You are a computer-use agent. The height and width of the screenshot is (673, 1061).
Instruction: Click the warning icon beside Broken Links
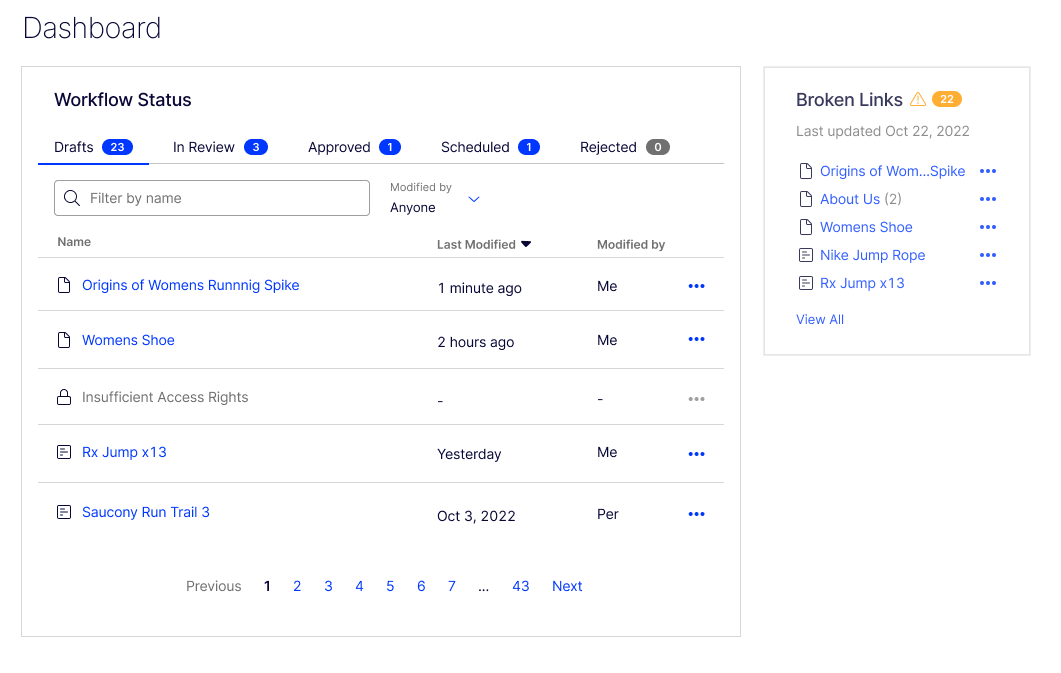tap(918, 99)
